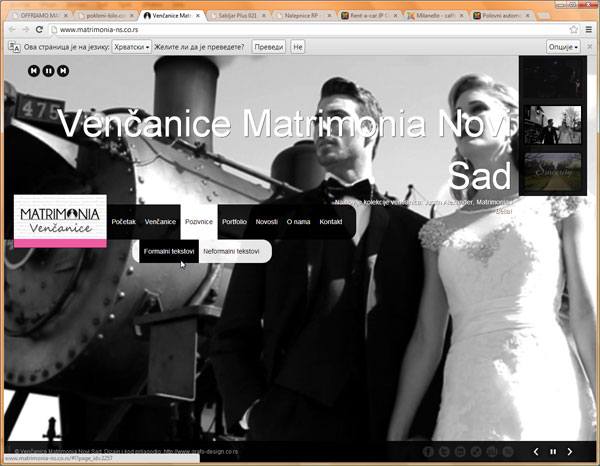
Task: Open the page language dropdown Хрватски
Action: coord(131,47)
